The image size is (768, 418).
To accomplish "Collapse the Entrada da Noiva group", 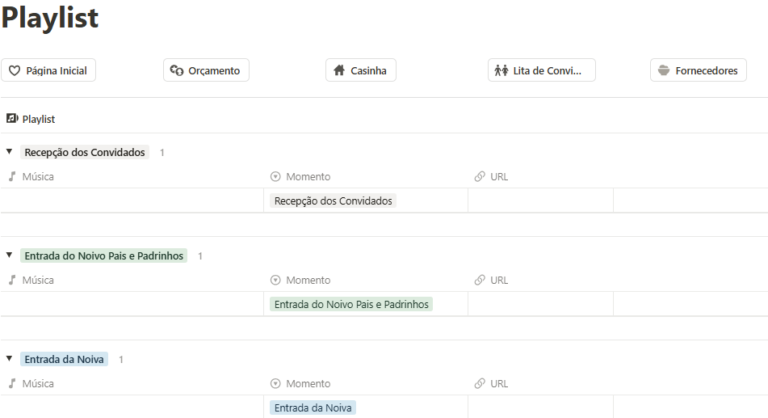I will (9, 359).
